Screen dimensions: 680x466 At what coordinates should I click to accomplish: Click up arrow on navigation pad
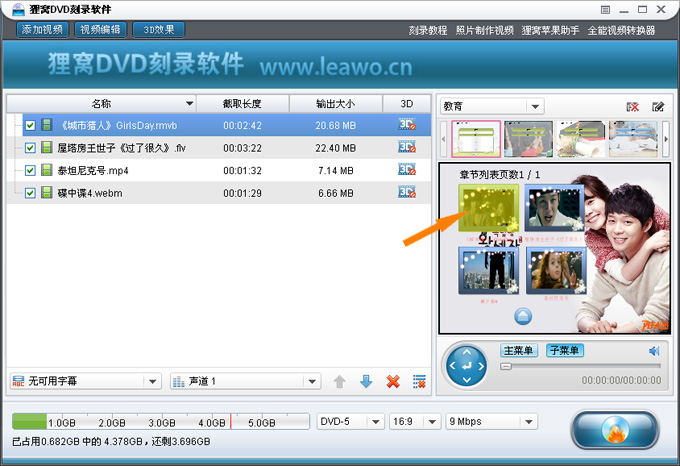click(x=467, y=352)
